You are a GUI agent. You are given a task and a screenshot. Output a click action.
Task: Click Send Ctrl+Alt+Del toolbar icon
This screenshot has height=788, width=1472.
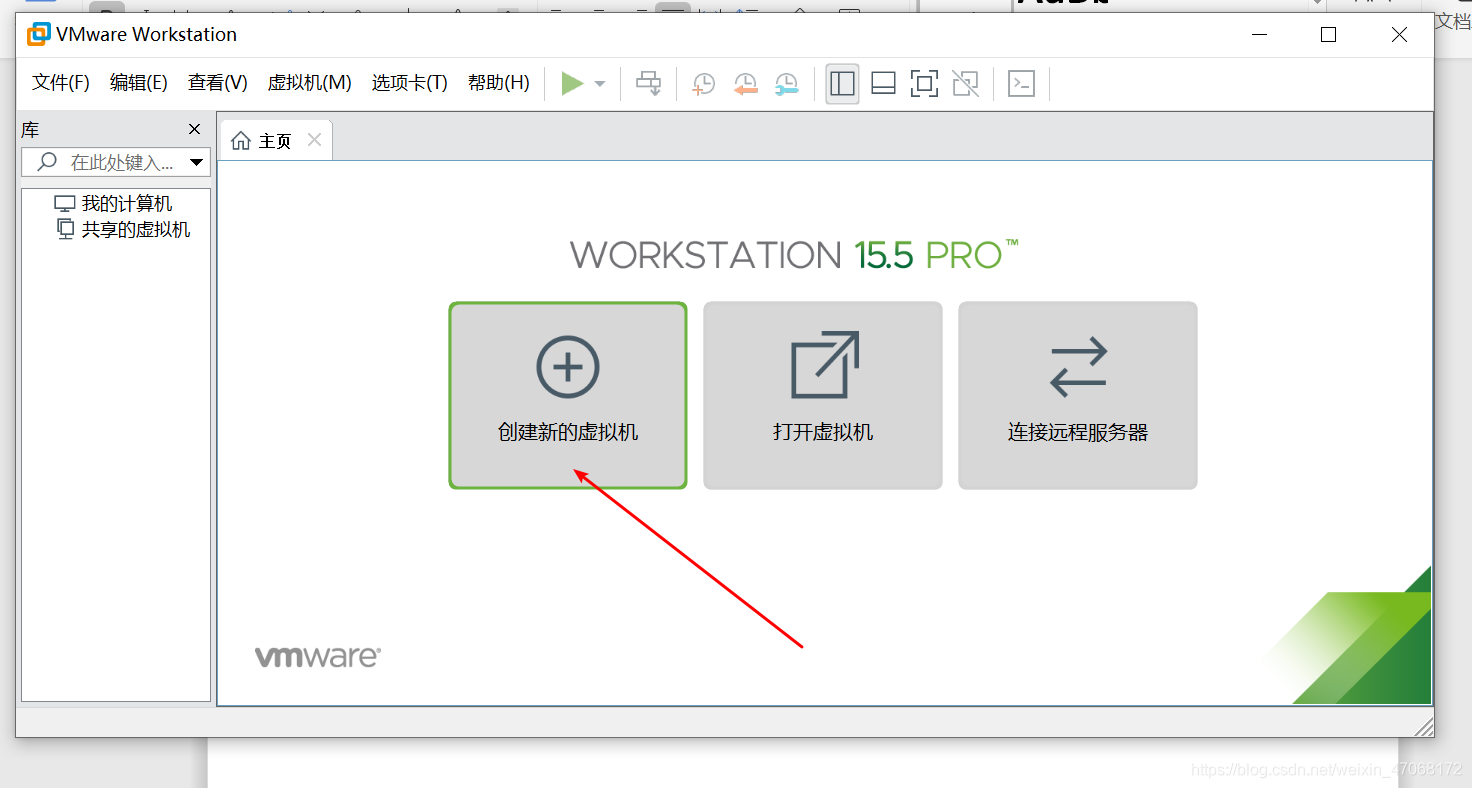pos(649,84)
